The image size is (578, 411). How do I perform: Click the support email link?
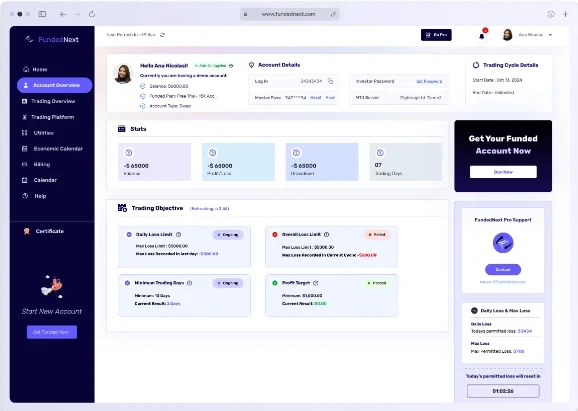(x=503, y=282)
